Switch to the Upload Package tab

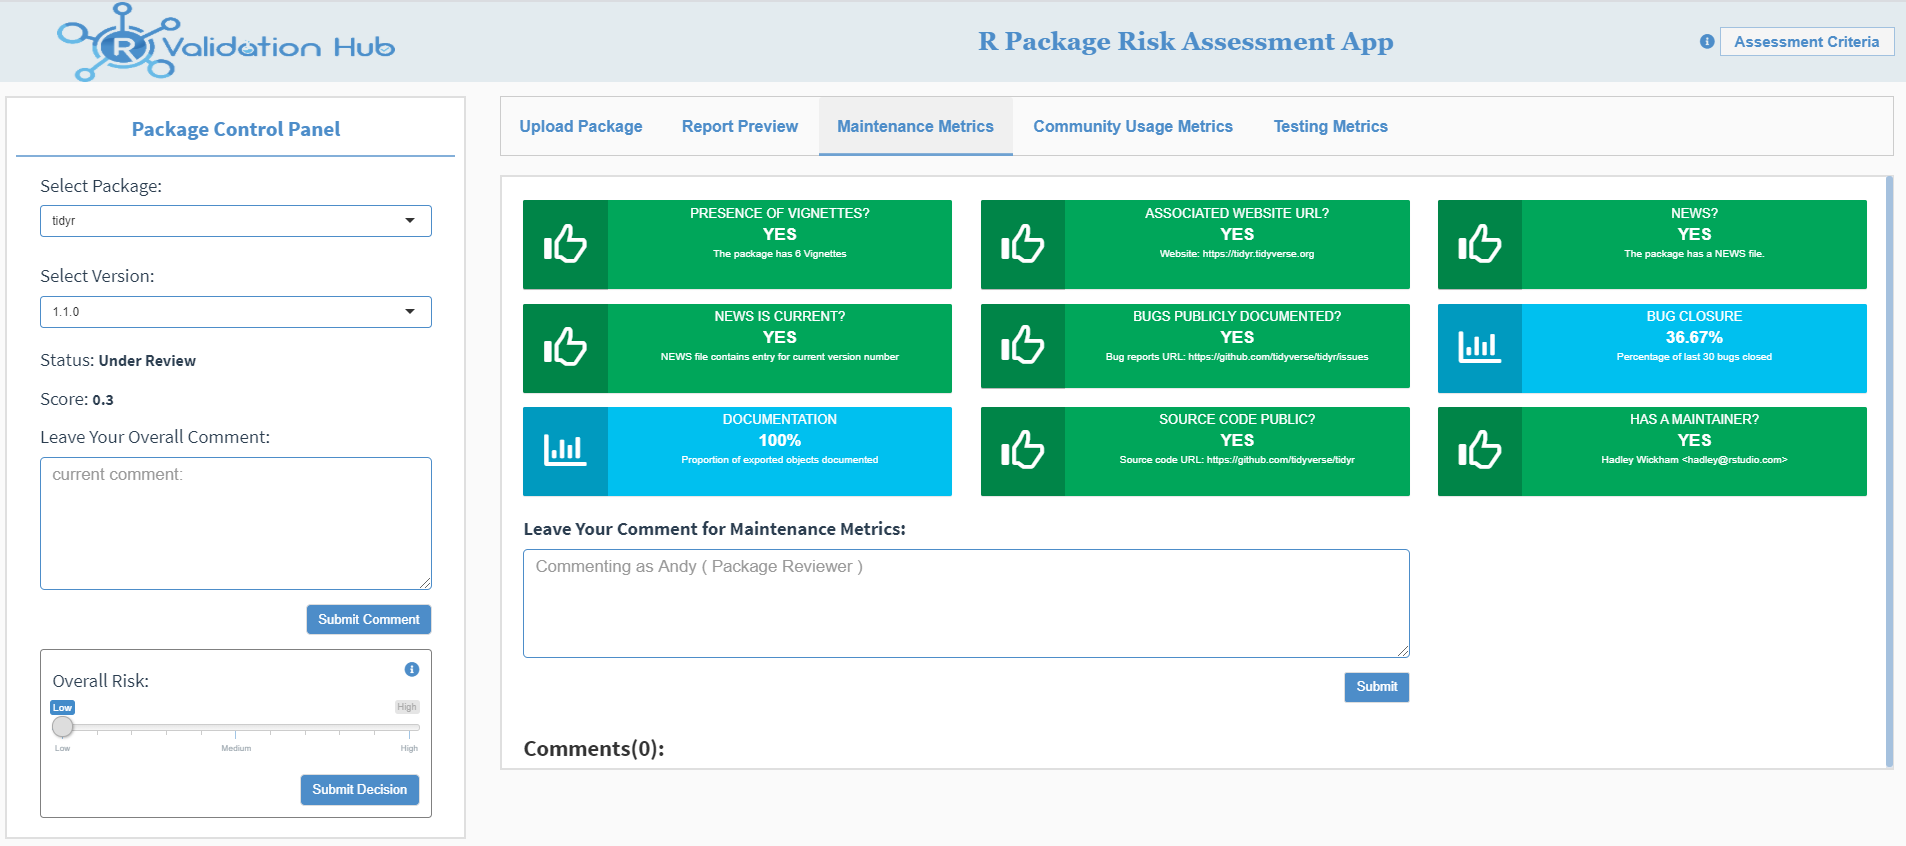tap(581, 126)
